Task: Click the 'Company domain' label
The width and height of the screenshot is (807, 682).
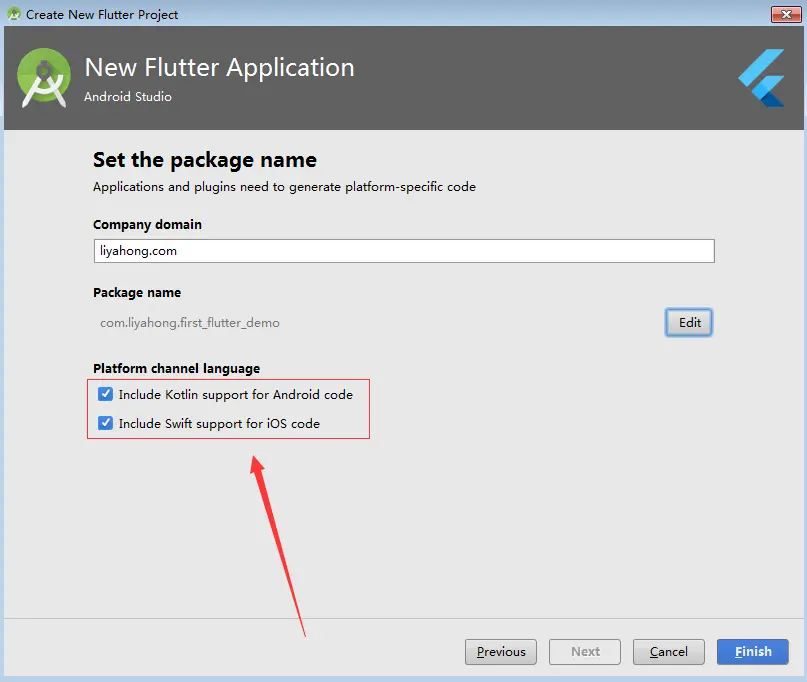Action: coord(147,224)
